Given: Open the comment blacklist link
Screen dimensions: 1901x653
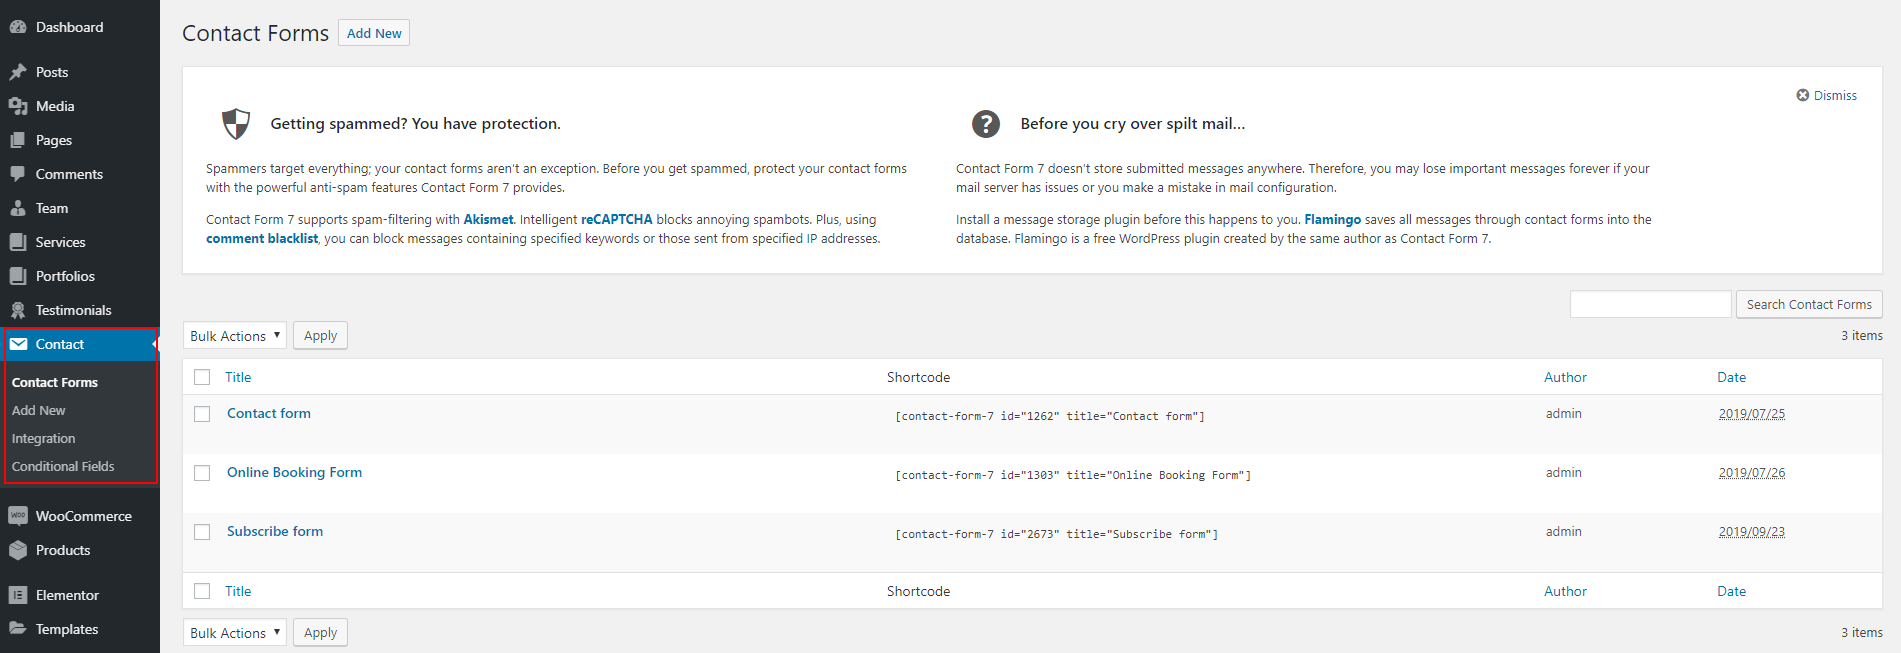Looking at the screenshot, I should tap(262, 238).
